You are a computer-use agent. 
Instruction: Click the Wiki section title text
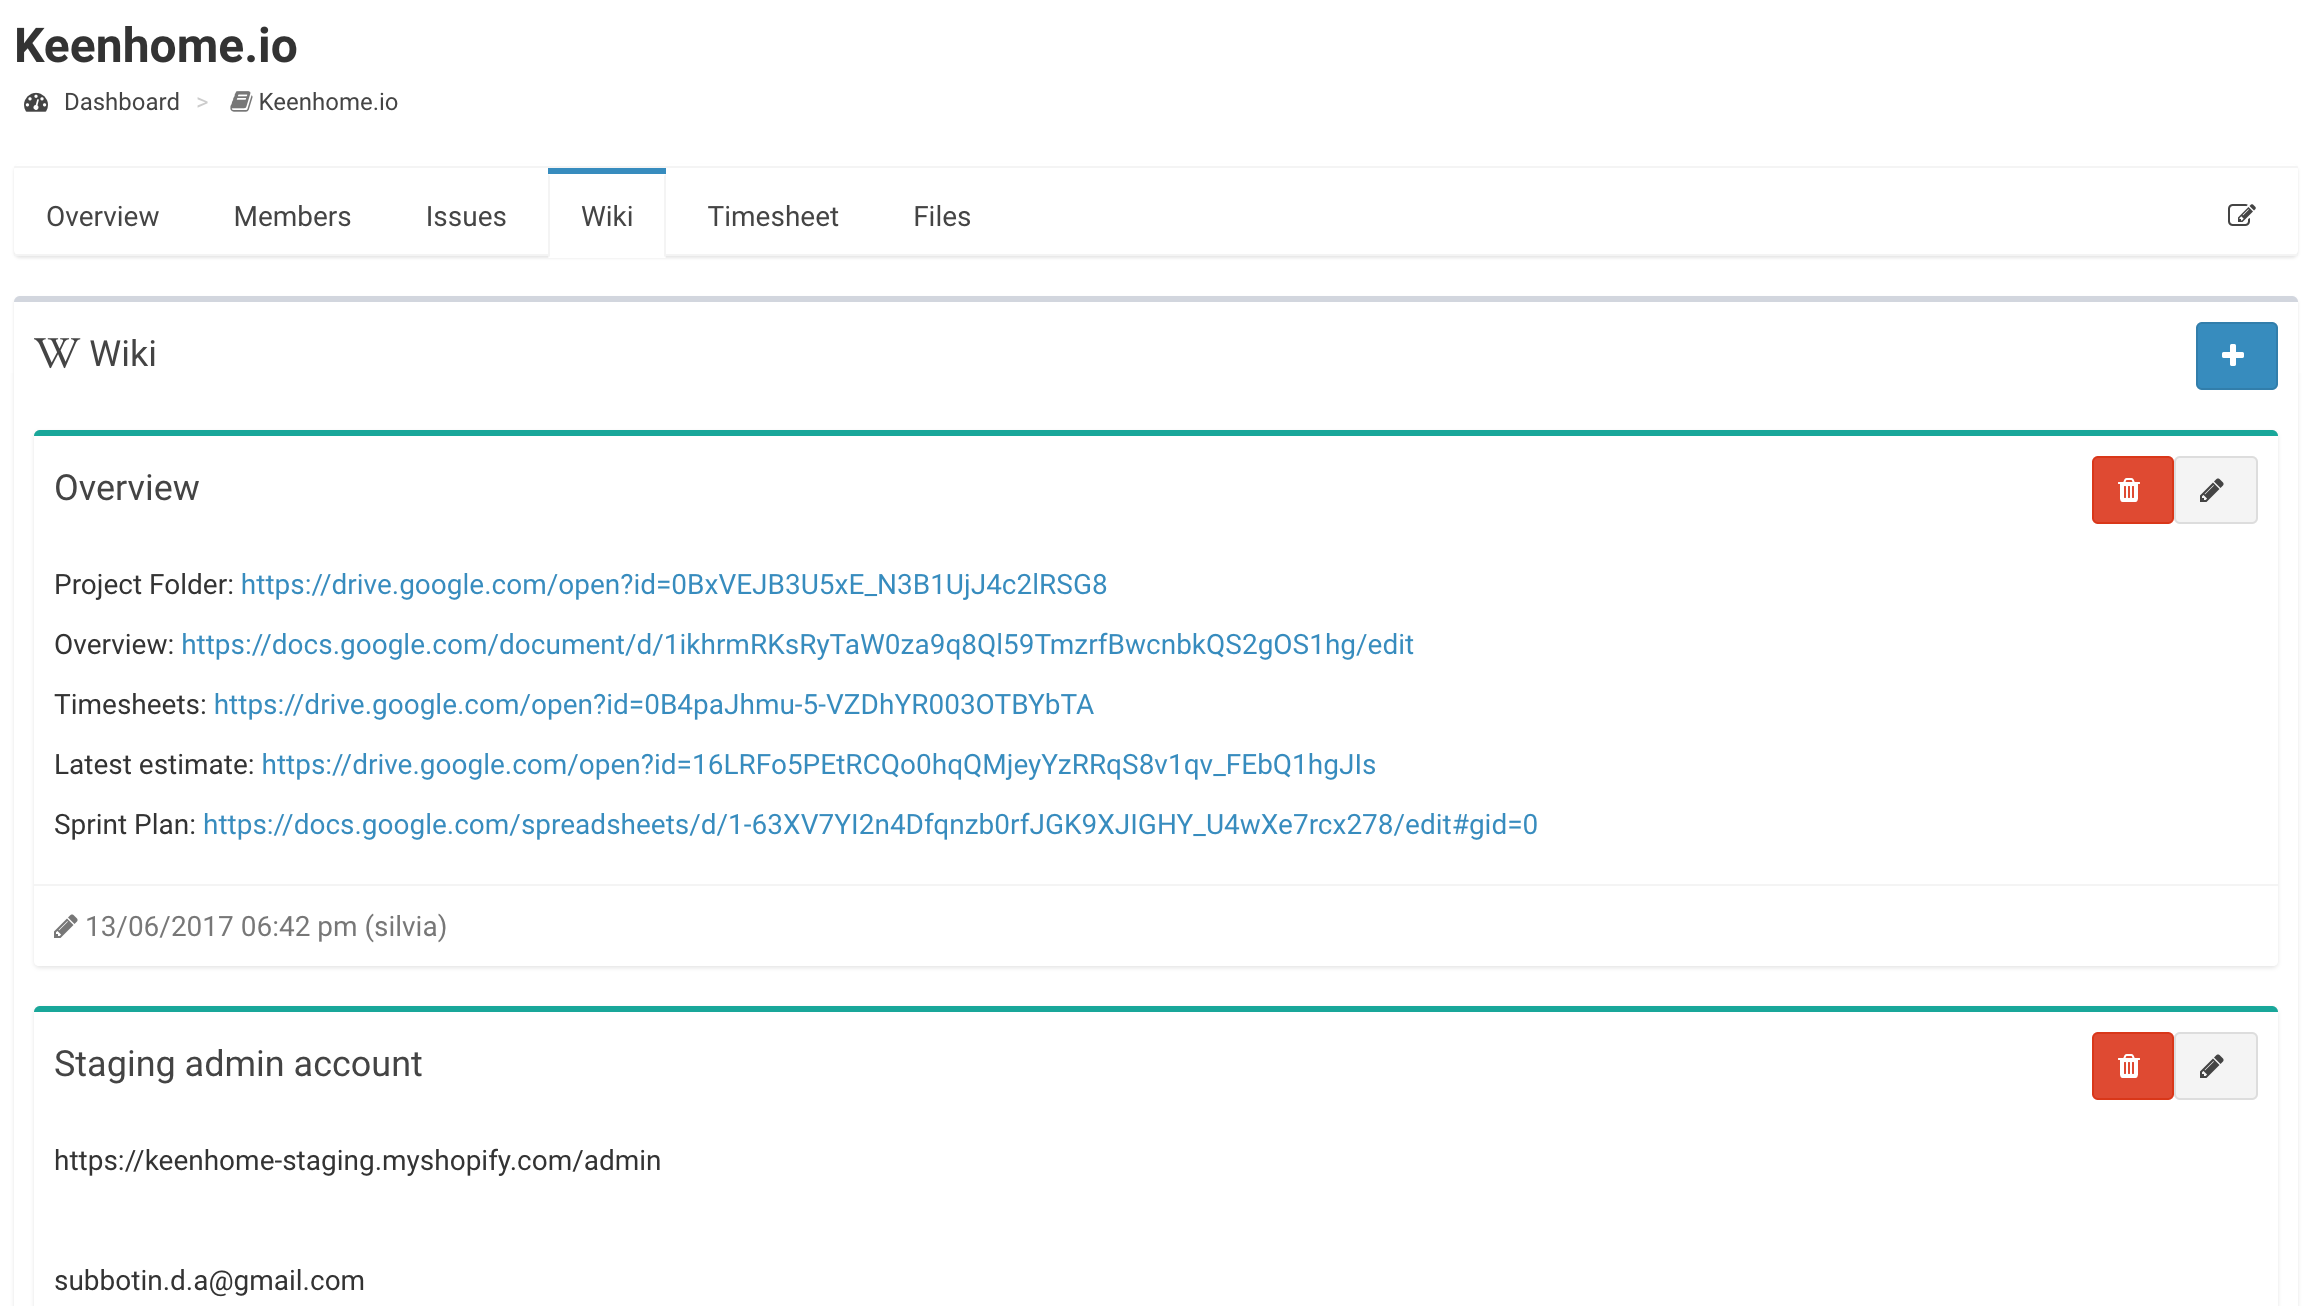pos(123,354)
